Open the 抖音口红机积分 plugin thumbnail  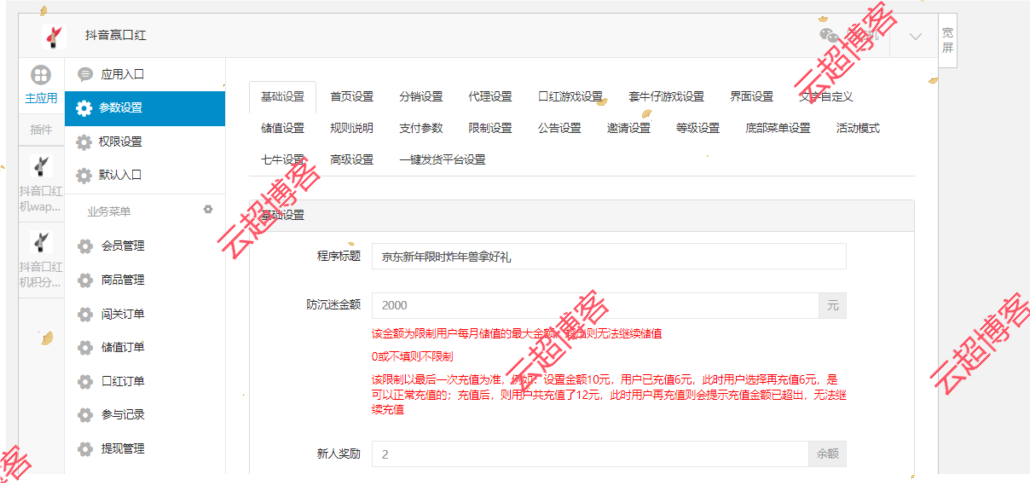point(41,242)
